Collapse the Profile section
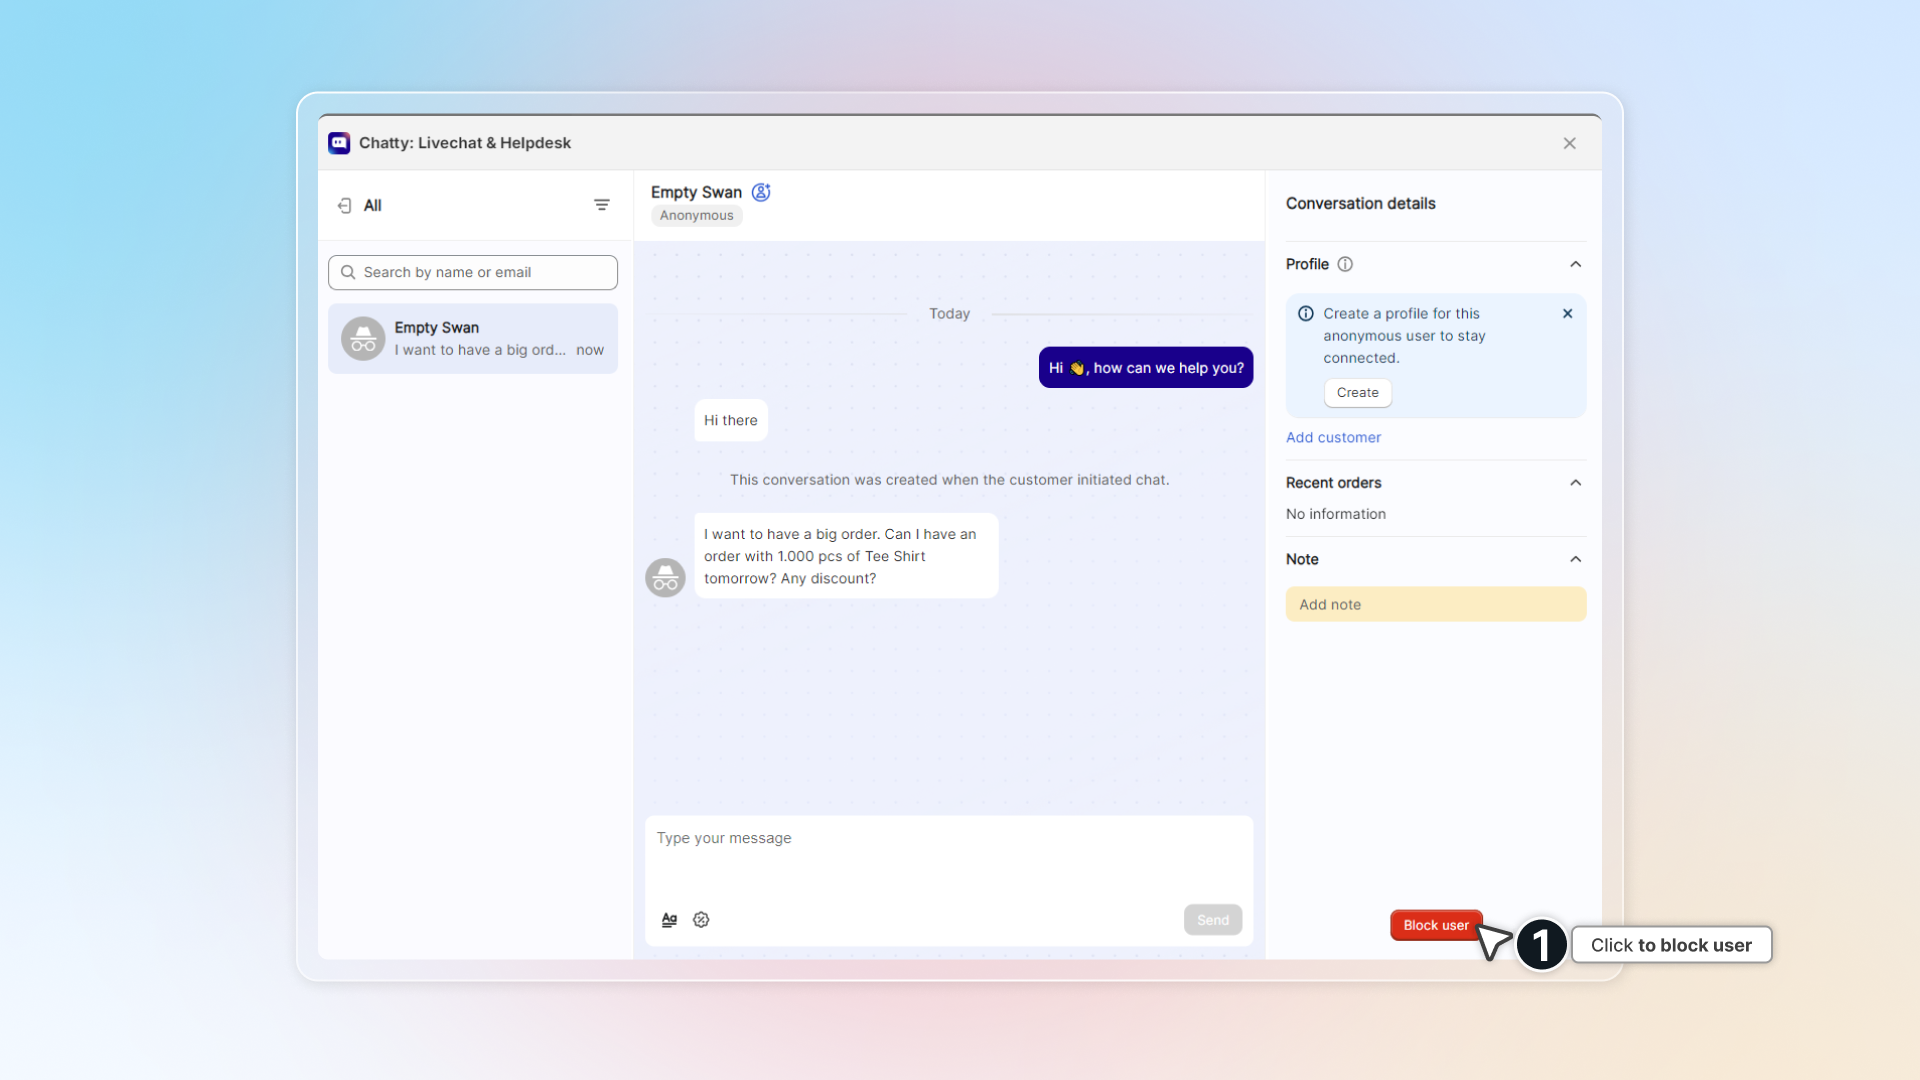 point(1575,264)
